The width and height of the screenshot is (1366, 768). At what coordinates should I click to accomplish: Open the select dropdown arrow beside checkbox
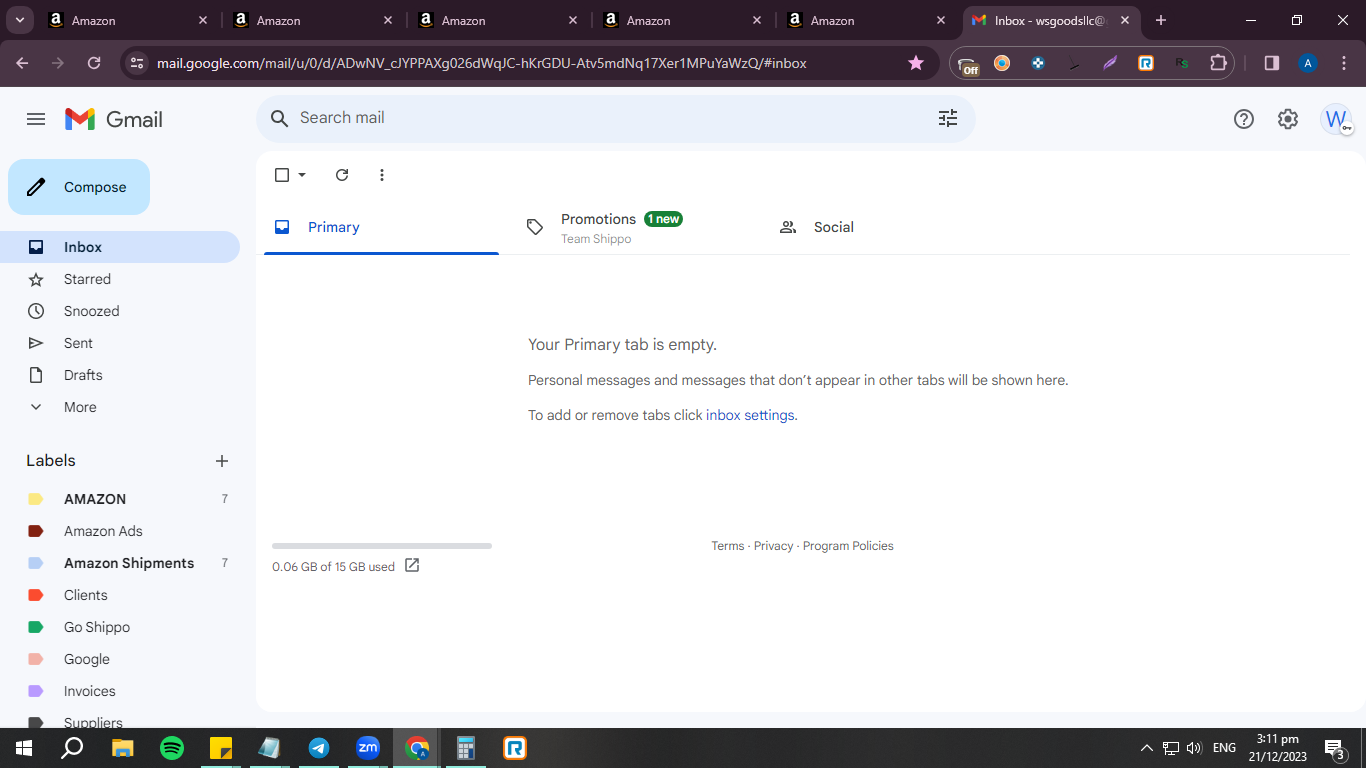click(x=302, y=175)
